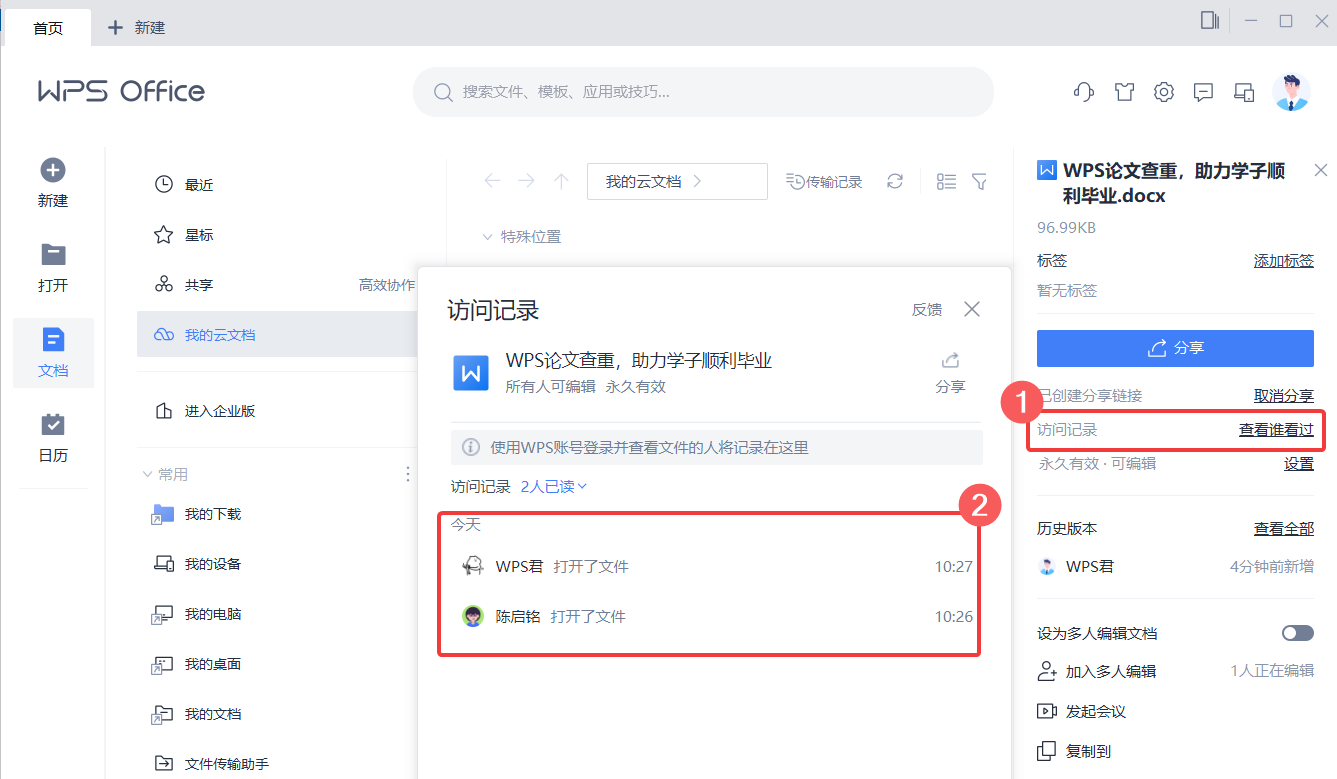Open the 传输记录 transfer records panel

pos(824,181)
